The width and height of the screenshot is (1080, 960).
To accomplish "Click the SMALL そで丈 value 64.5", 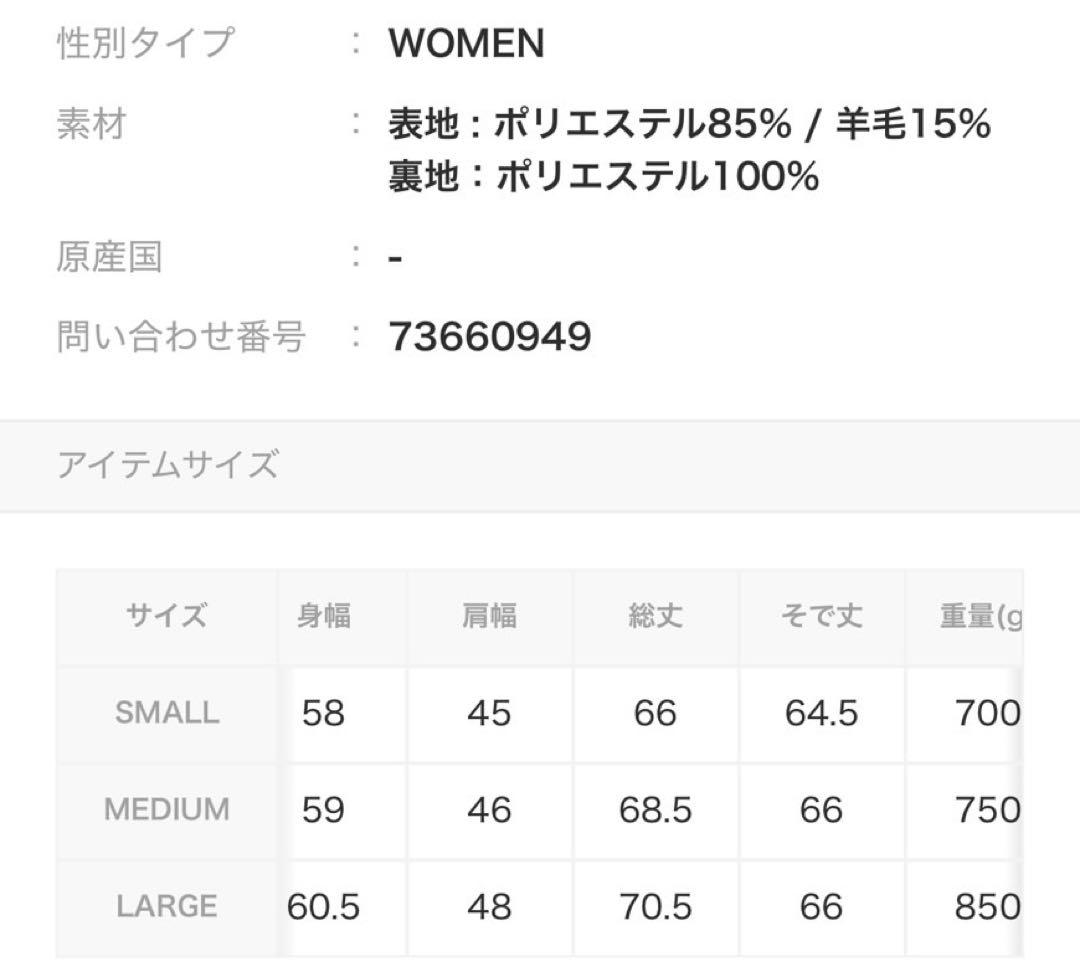I will pyautogui.click(x=821, y=713).
